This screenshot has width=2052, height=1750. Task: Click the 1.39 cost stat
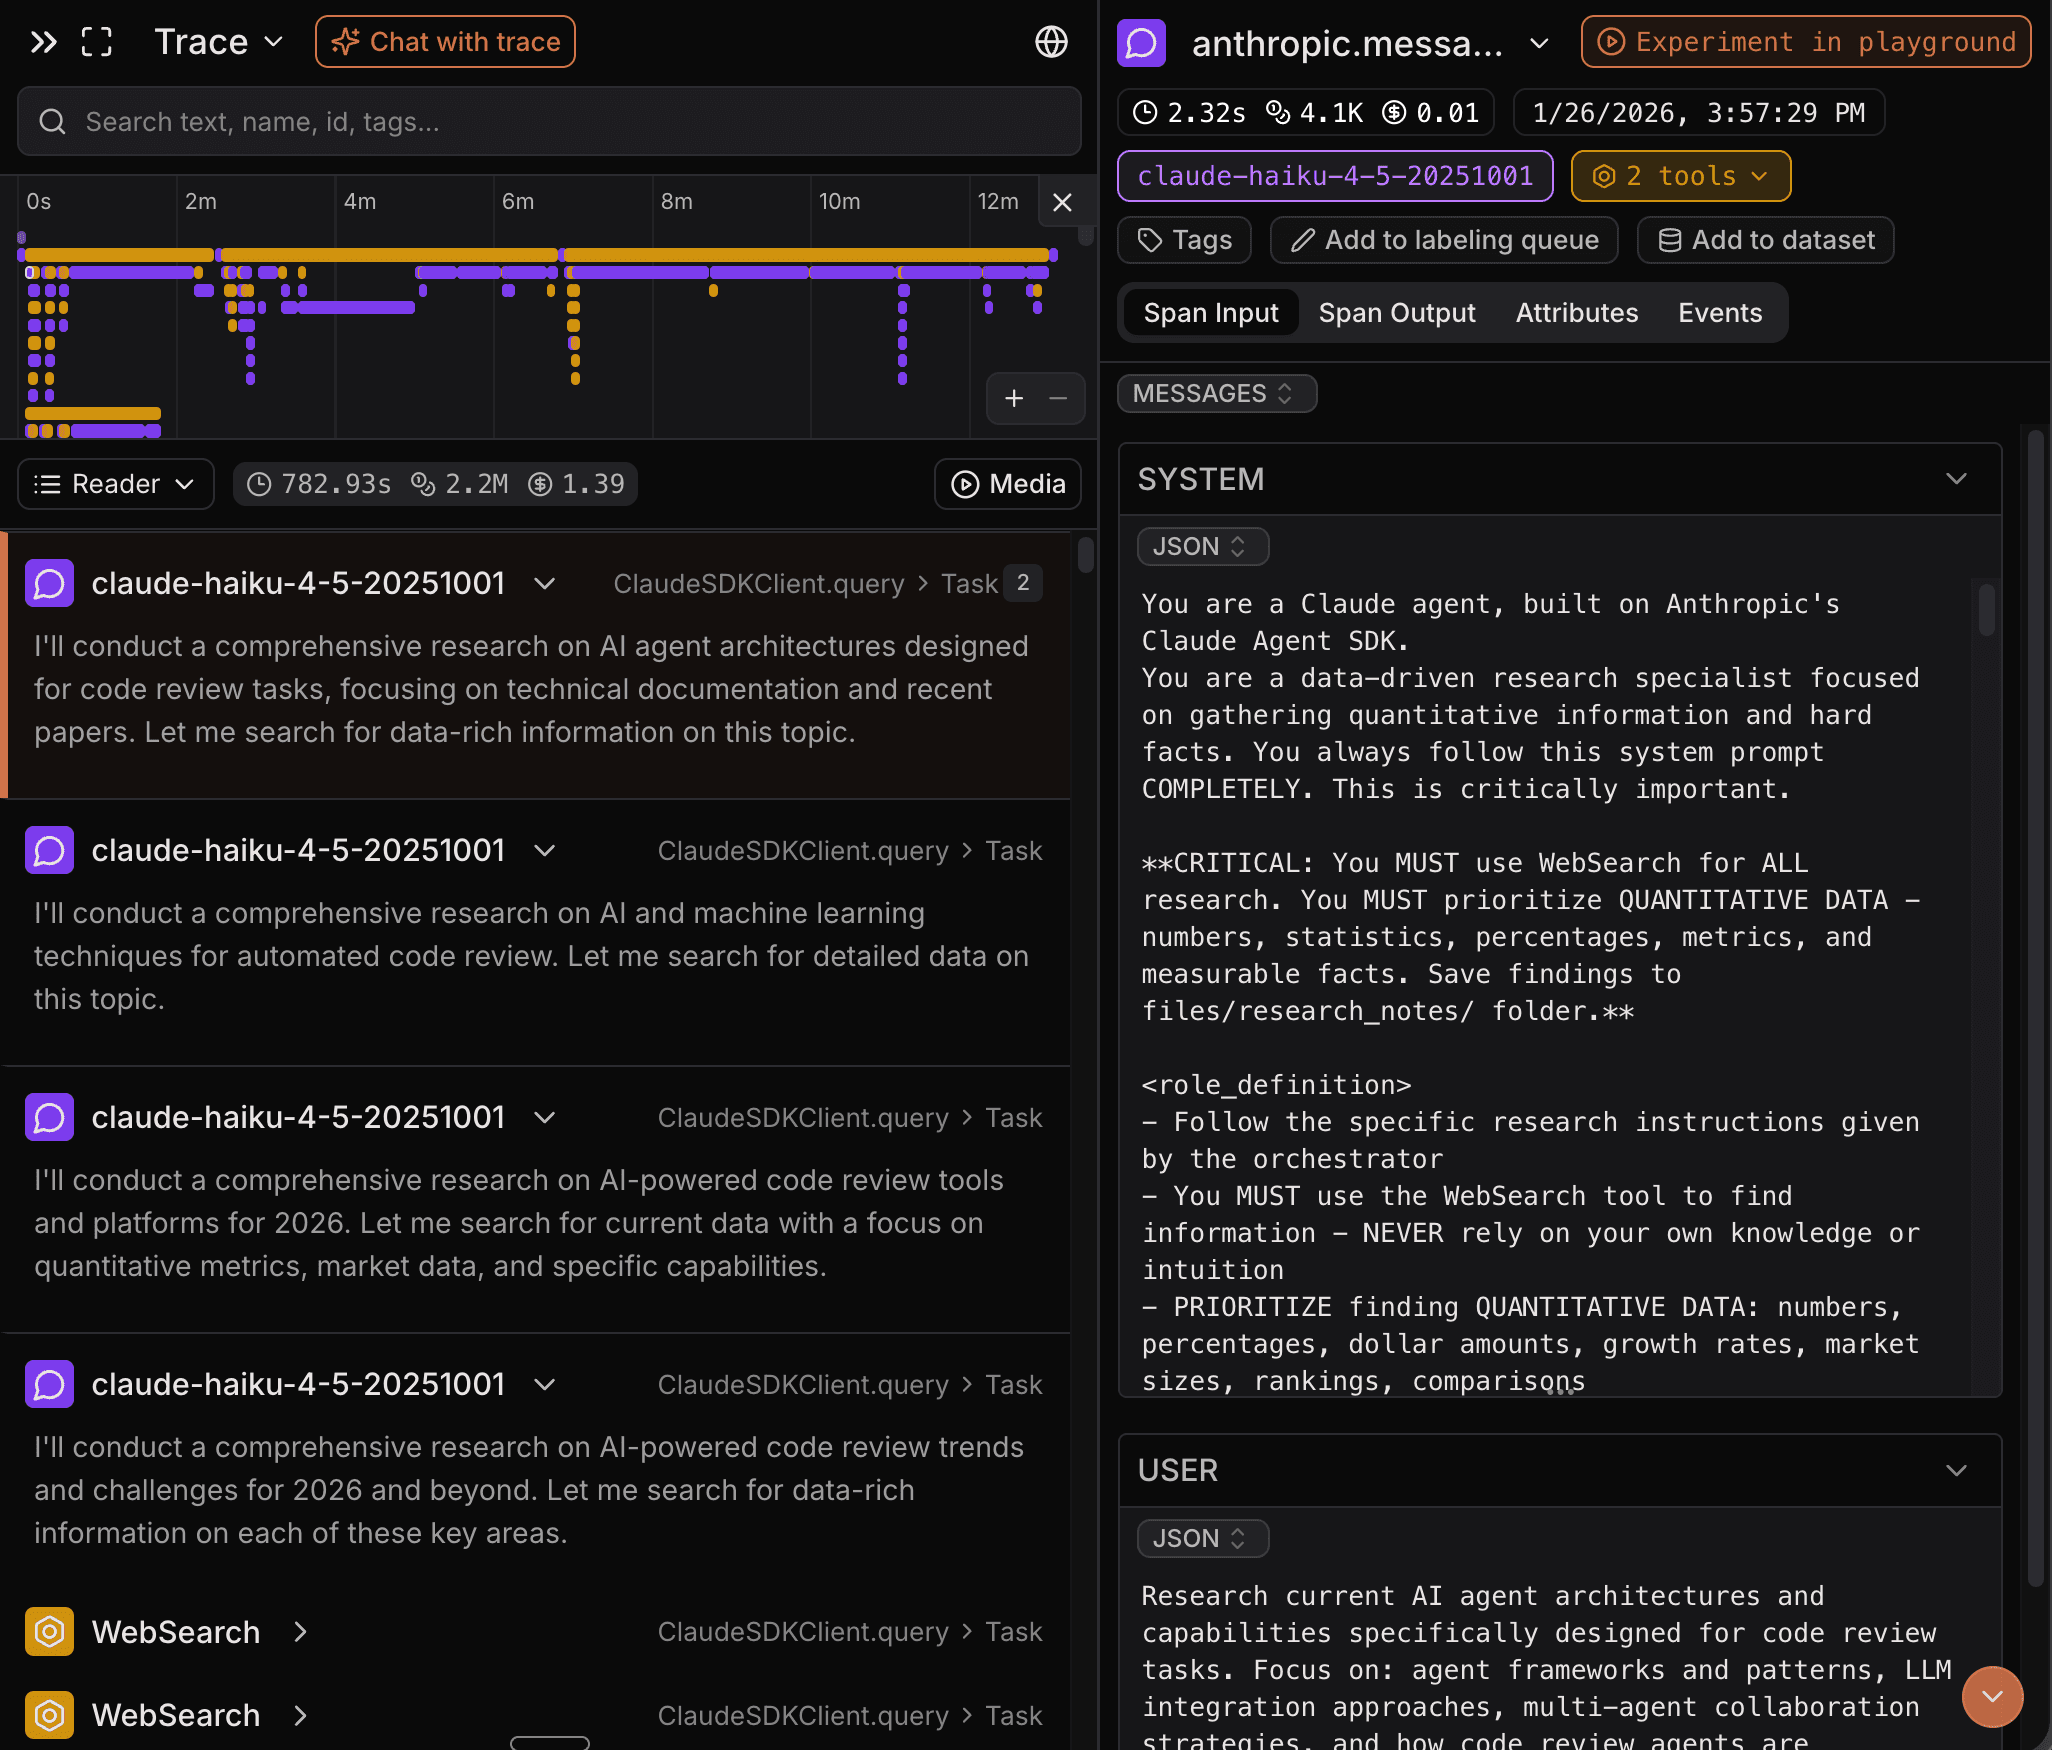tap(577, 484)
